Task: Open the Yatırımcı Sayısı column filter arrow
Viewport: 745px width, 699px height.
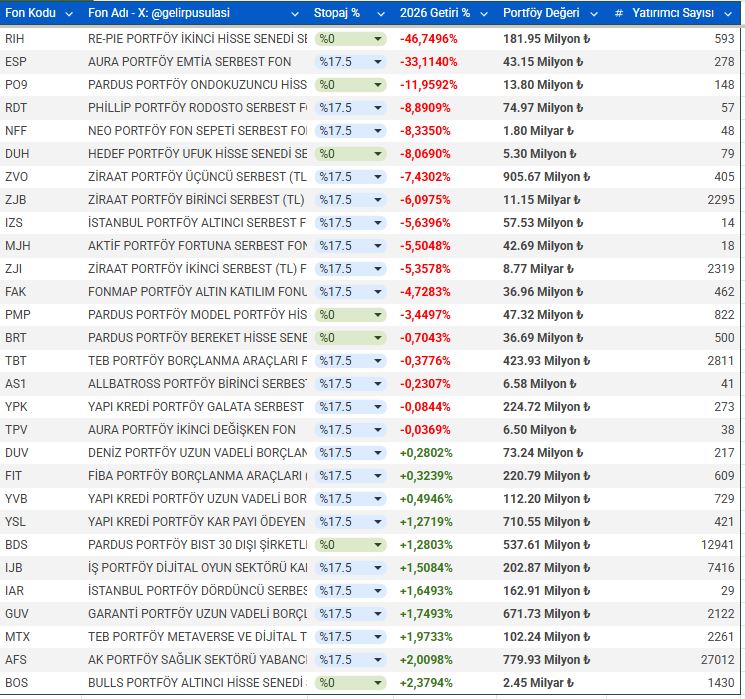Action: coord(728,14)
